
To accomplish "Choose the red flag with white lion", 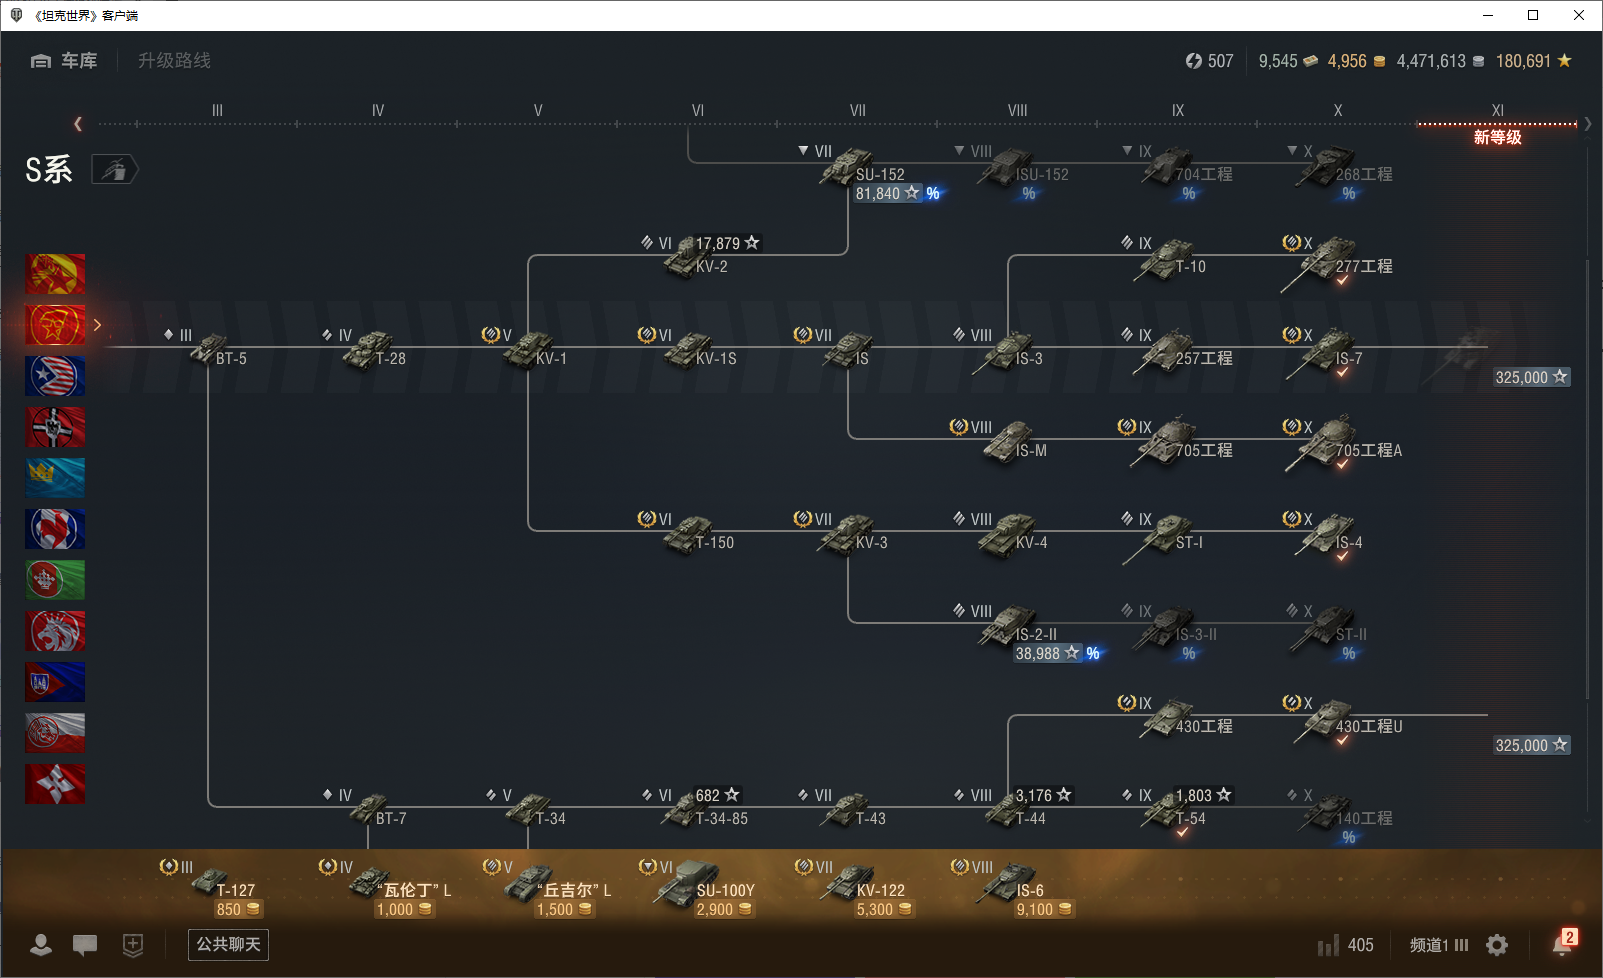I will point(55,631).
